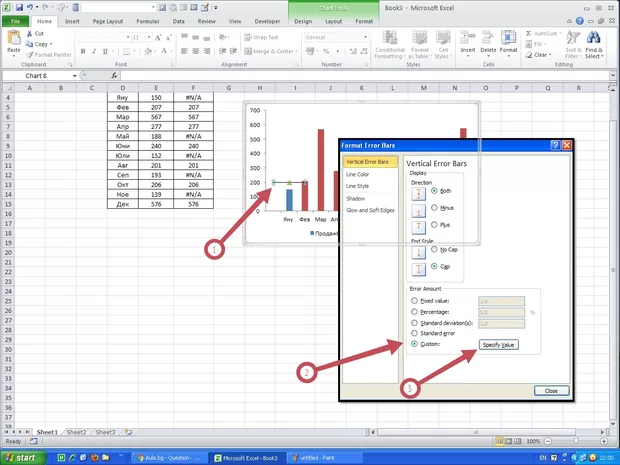Choose the Percentage error amount

coord(414,312)
